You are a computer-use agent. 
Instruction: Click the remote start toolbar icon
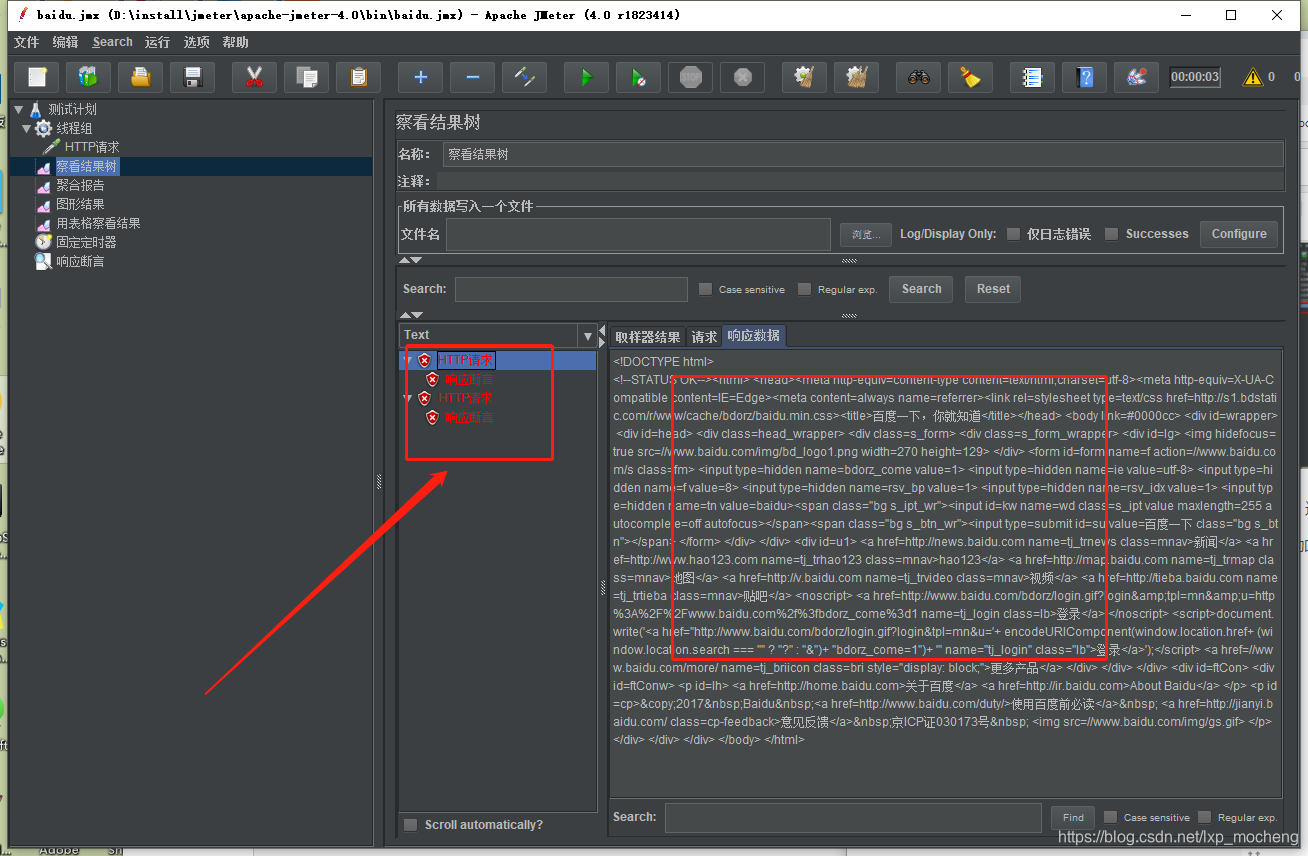(x=1136, y=77)
